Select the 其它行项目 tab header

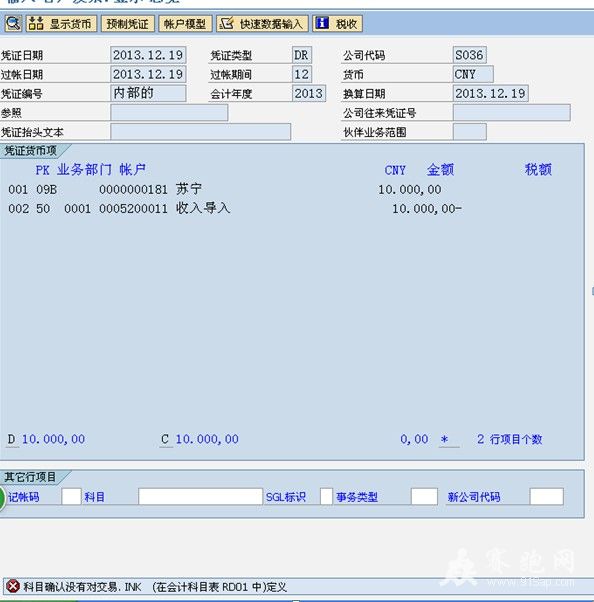pyautogui.click(x=33, y=477)
